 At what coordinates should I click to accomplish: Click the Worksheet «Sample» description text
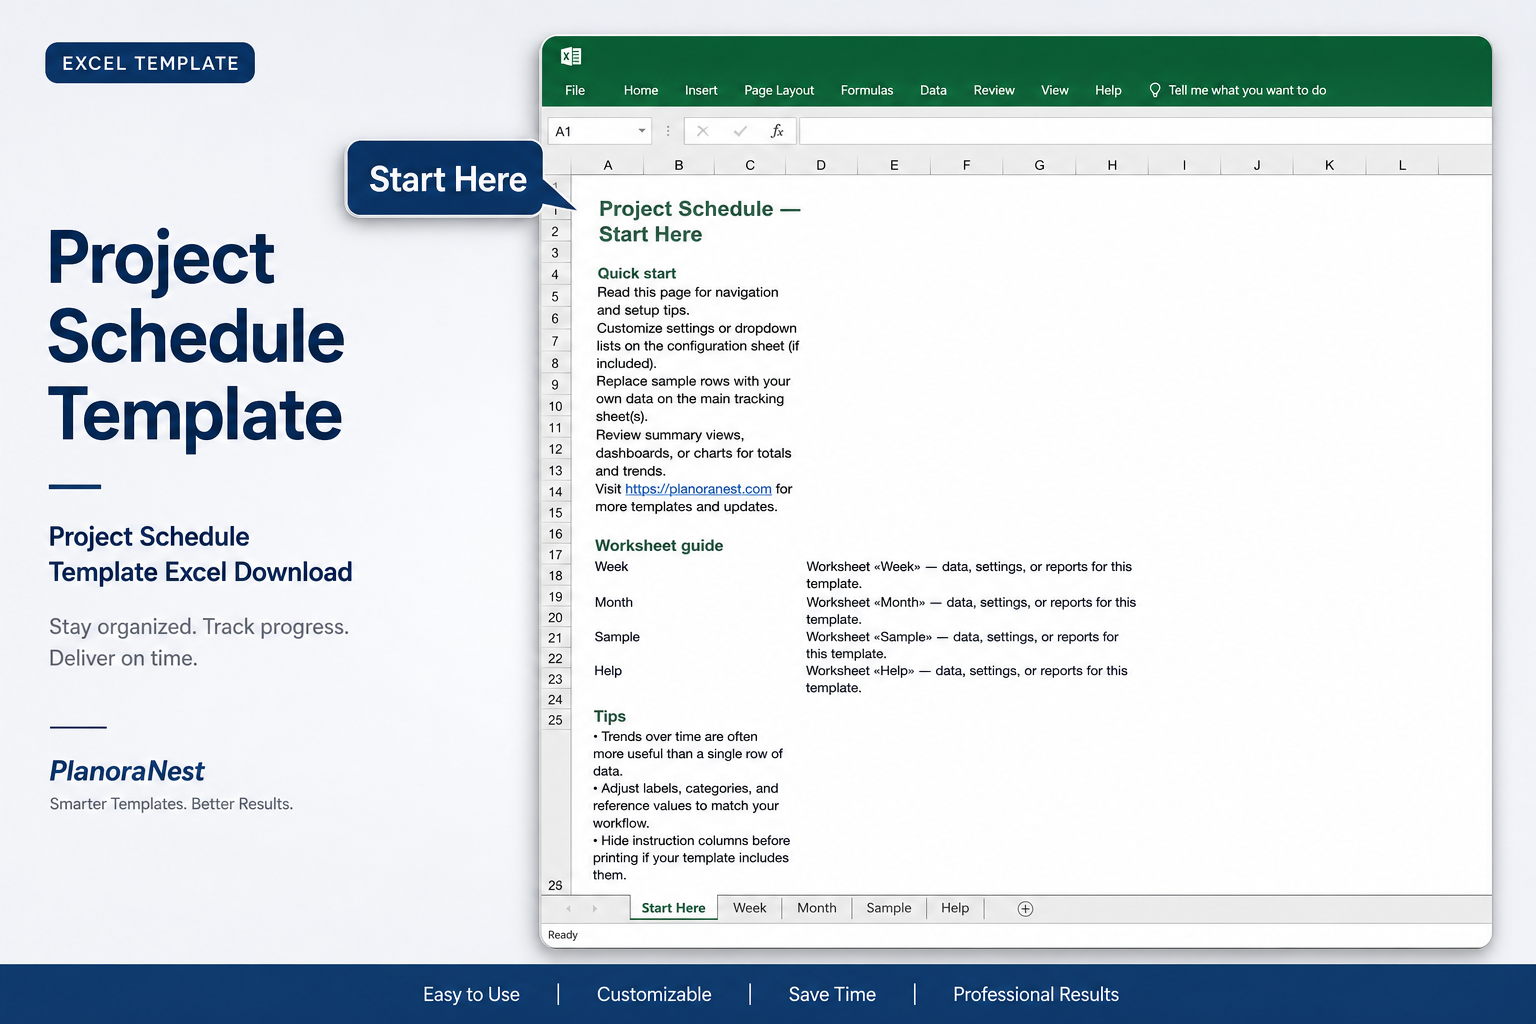click(x=962, y=645)
